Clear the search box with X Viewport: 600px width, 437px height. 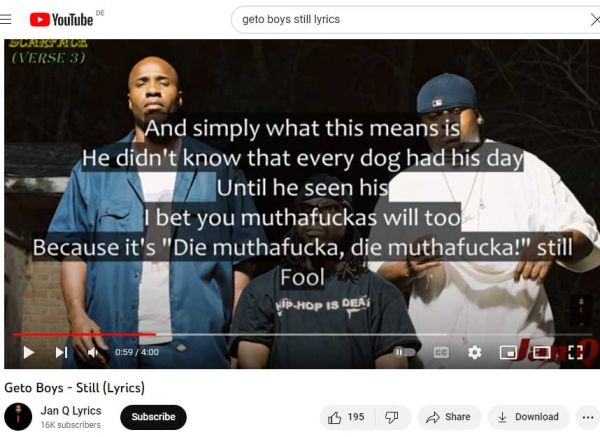coord(595,20)
